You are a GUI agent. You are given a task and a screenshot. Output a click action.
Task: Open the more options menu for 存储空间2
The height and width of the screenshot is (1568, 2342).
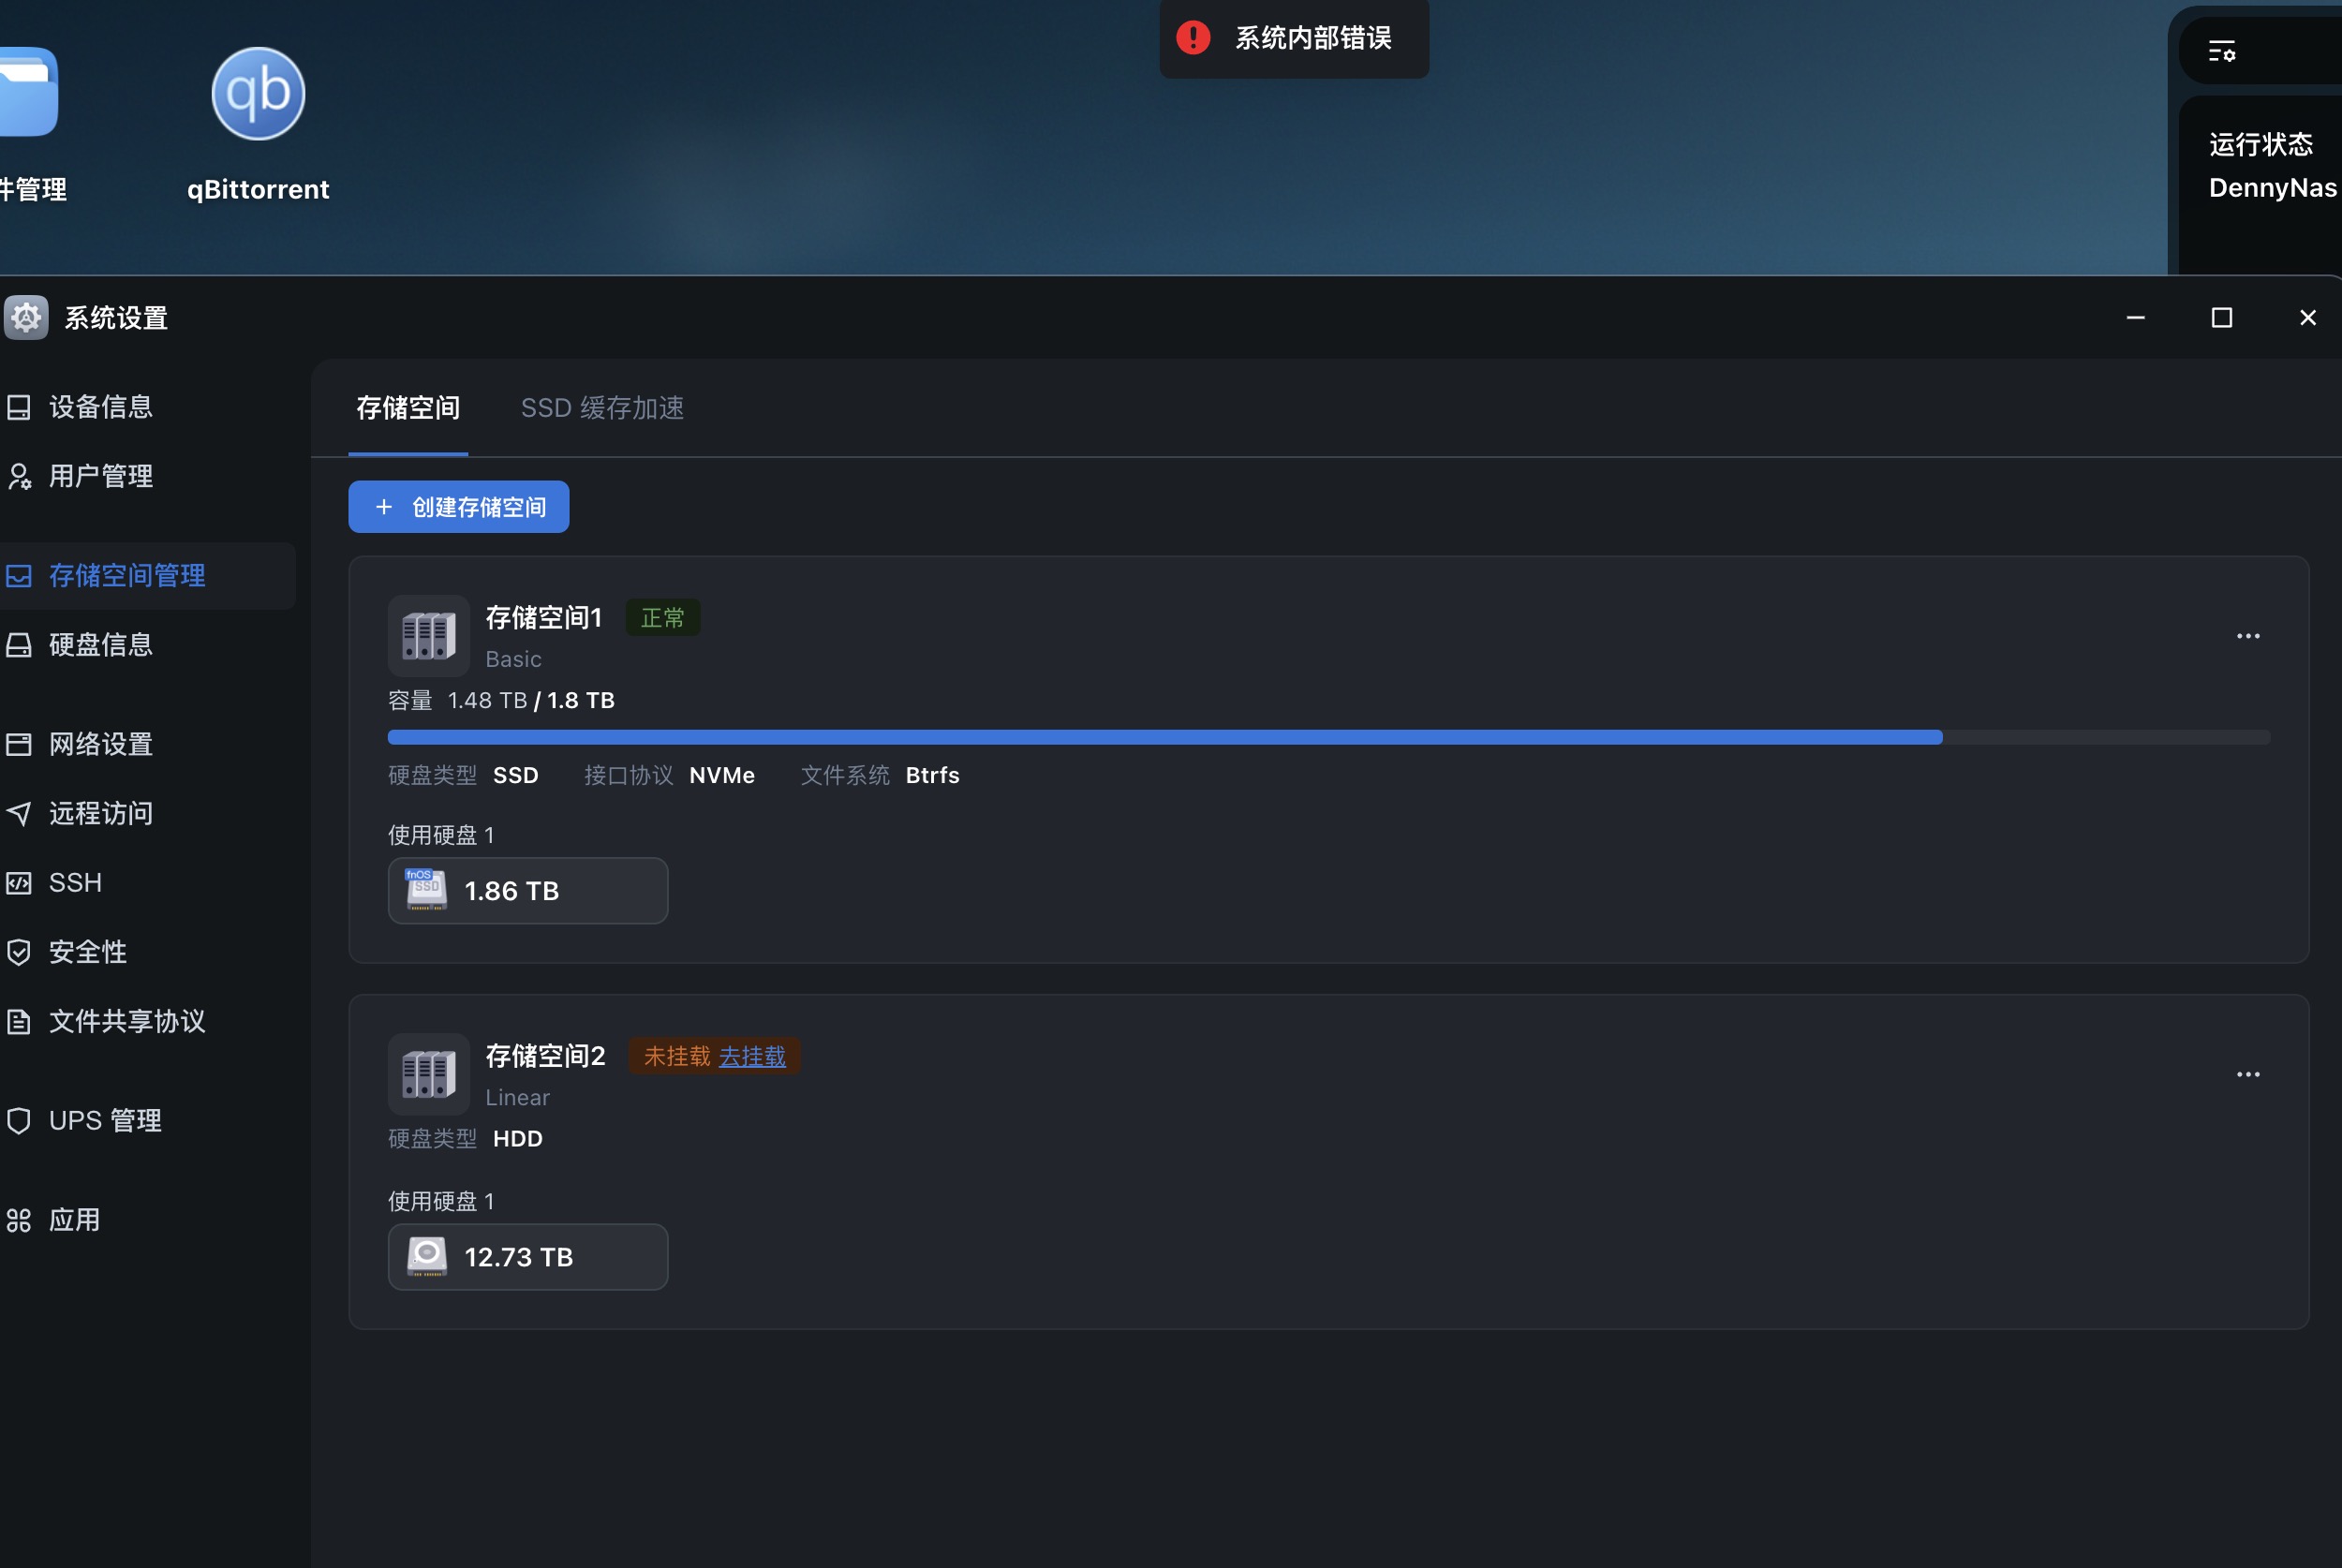(x=2247, y=1074)
